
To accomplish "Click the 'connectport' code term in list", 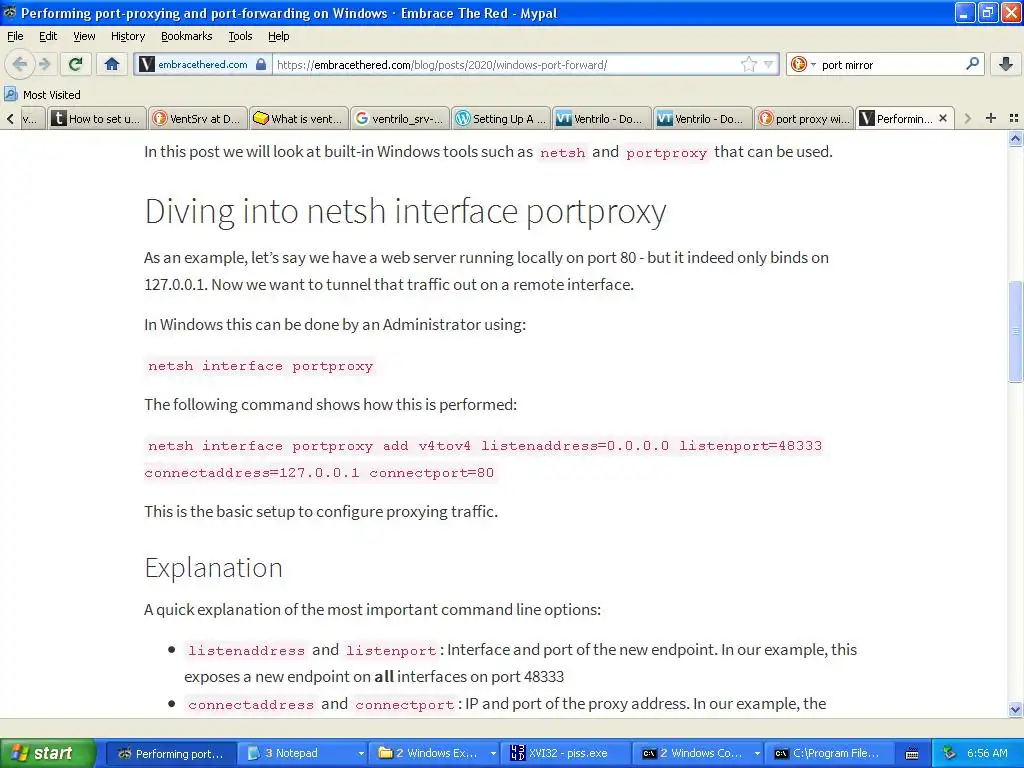I will pyautogui.click(x=404, y=705).
